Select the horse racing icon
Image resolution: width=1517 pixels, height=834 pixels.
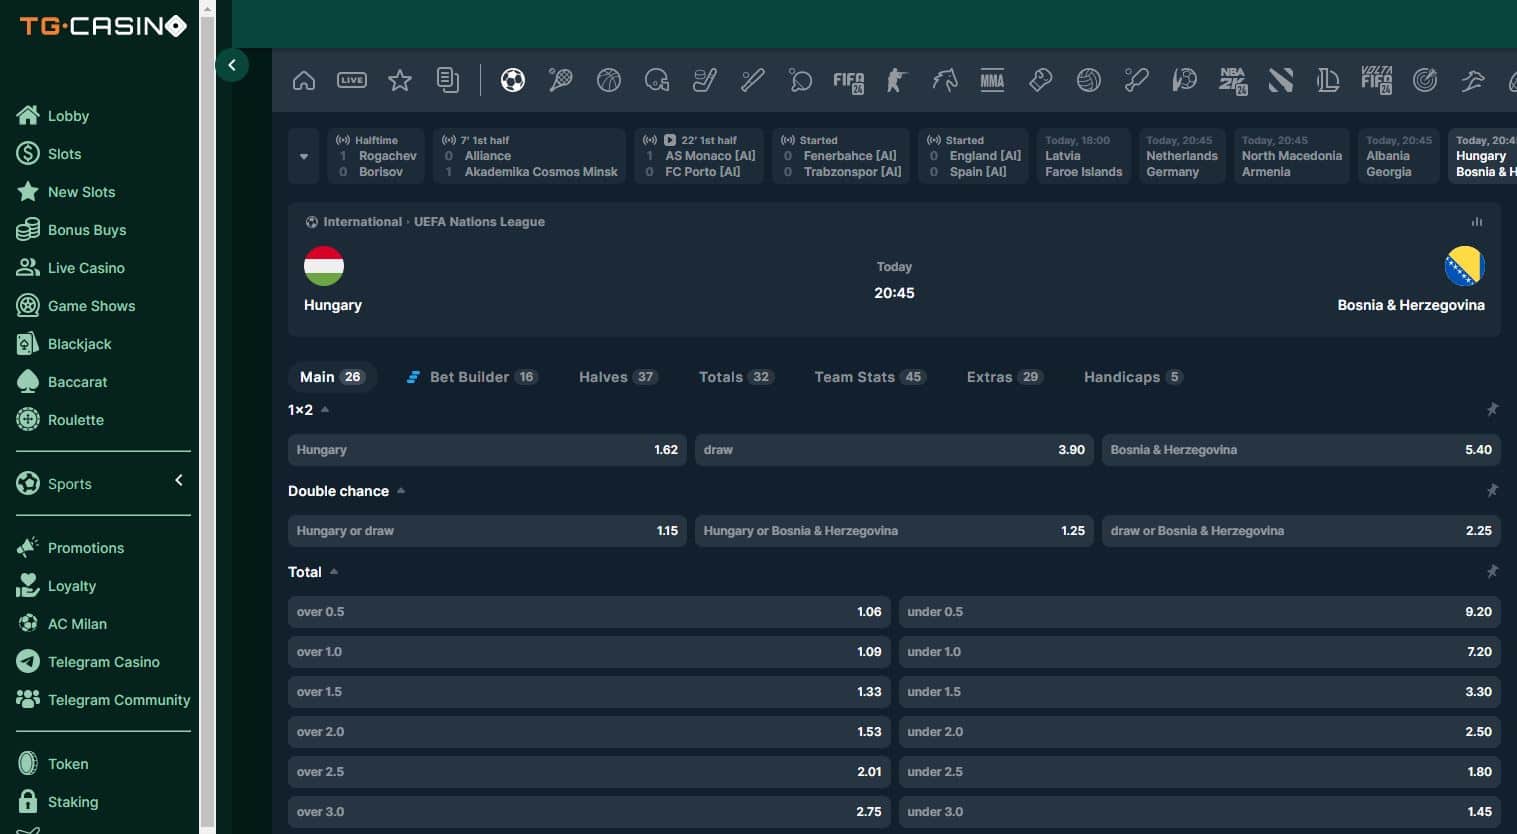[945, 80]
